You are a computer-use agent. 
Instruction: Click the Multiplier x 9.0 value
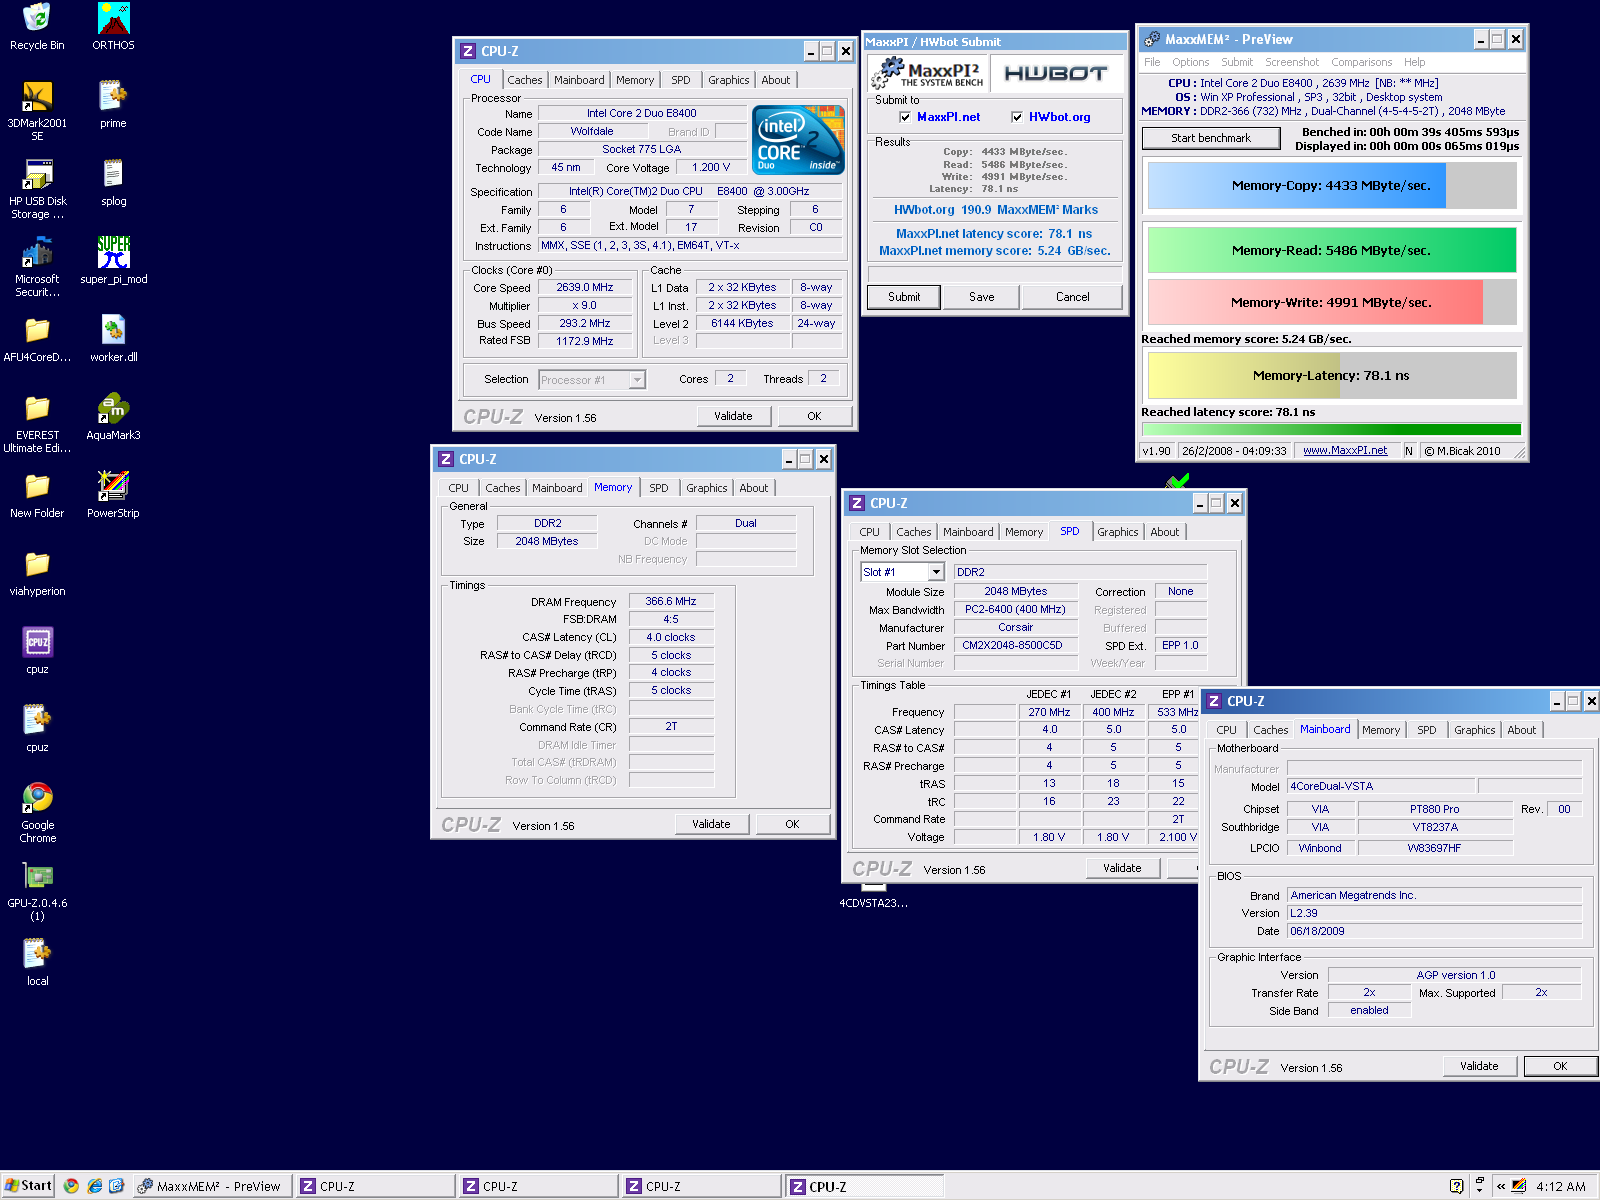(585, 306)
